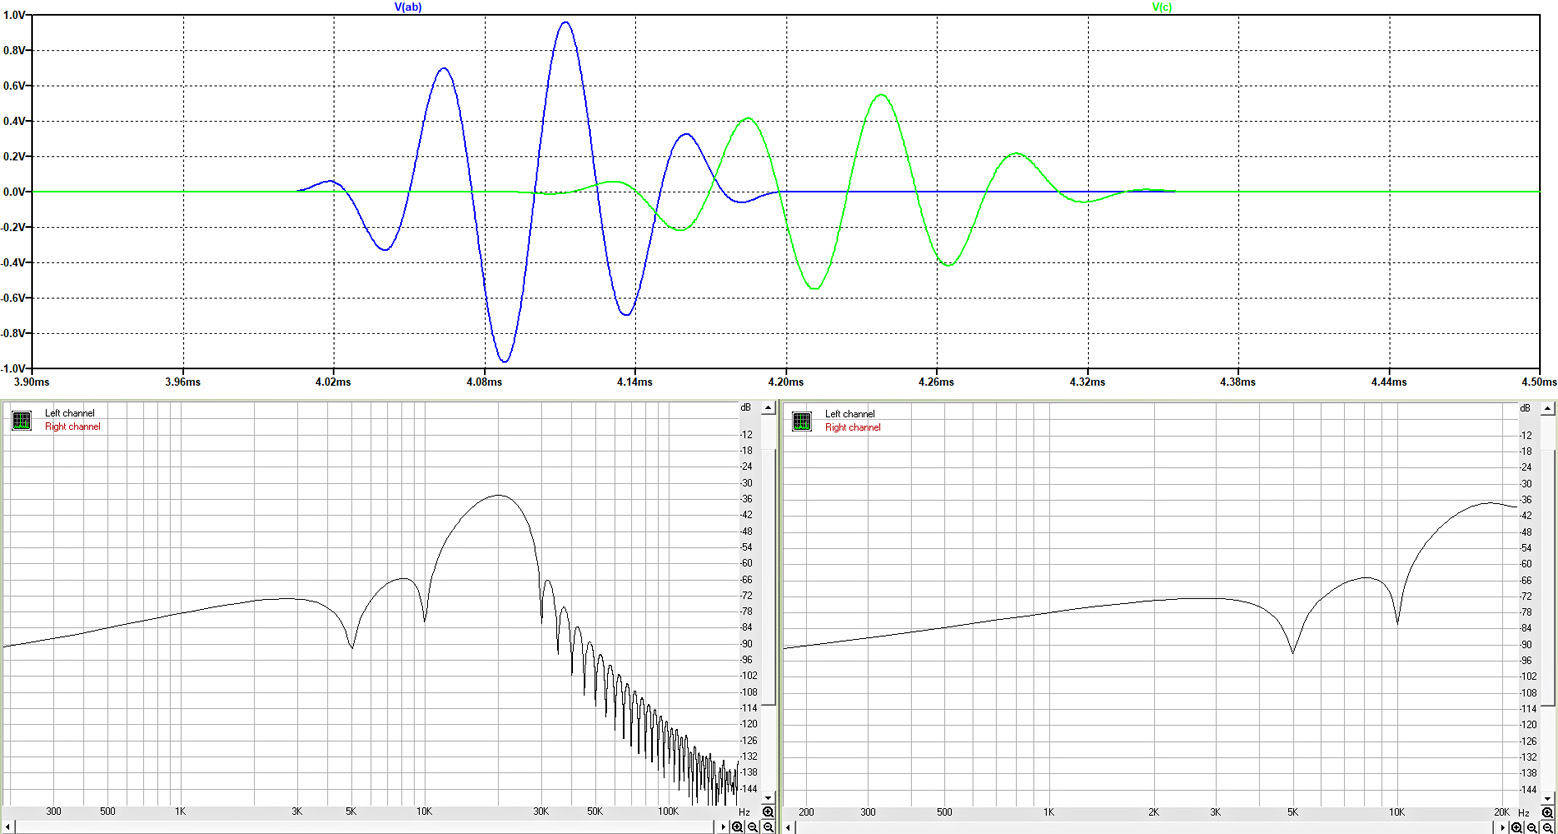Viewport: 1558px width, 834px height.
Task: Click dB scroll-up arrow in left spectrum panel
Action: tap(768, 408)
